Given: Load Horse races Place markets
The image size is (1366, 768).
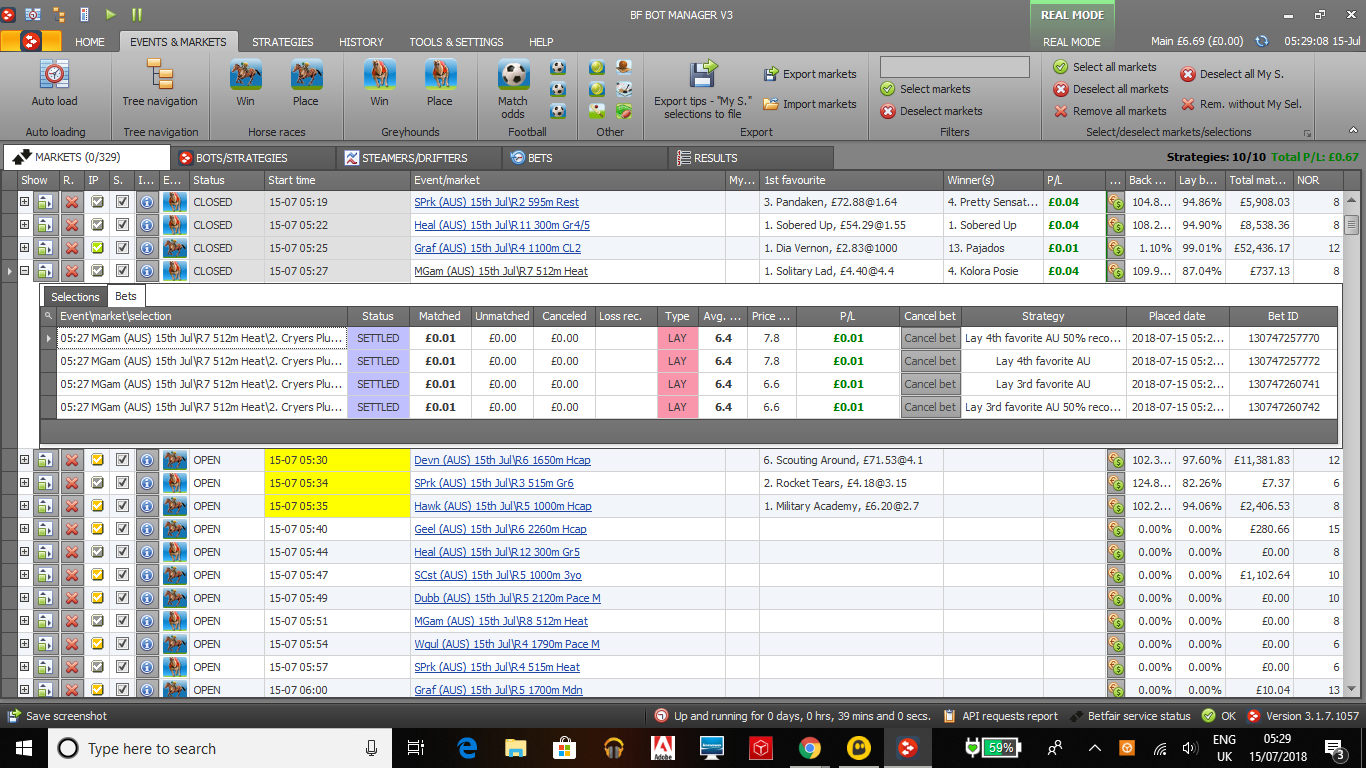Looking at the screenshot, I should click(x=306, y=75).
